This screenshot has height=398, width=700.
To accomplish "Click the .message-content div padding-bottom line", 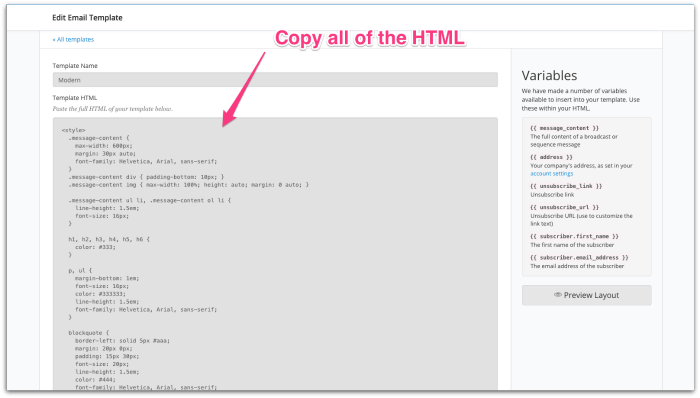I will tap(146, 177).
